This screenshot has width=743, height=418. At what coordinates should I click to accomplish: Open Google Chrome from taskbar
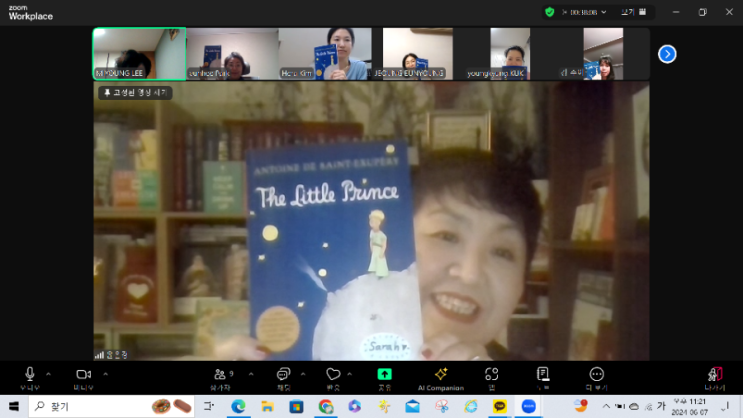tap(326, 407)
